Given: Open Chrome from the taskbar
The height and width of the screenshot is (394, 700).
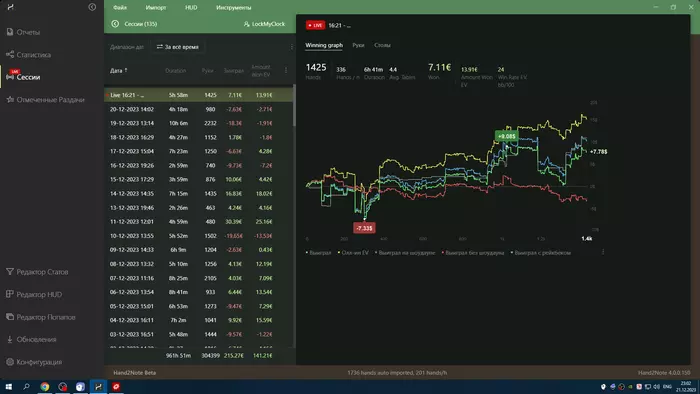Looking at the screenshot, I should point(45,386).
